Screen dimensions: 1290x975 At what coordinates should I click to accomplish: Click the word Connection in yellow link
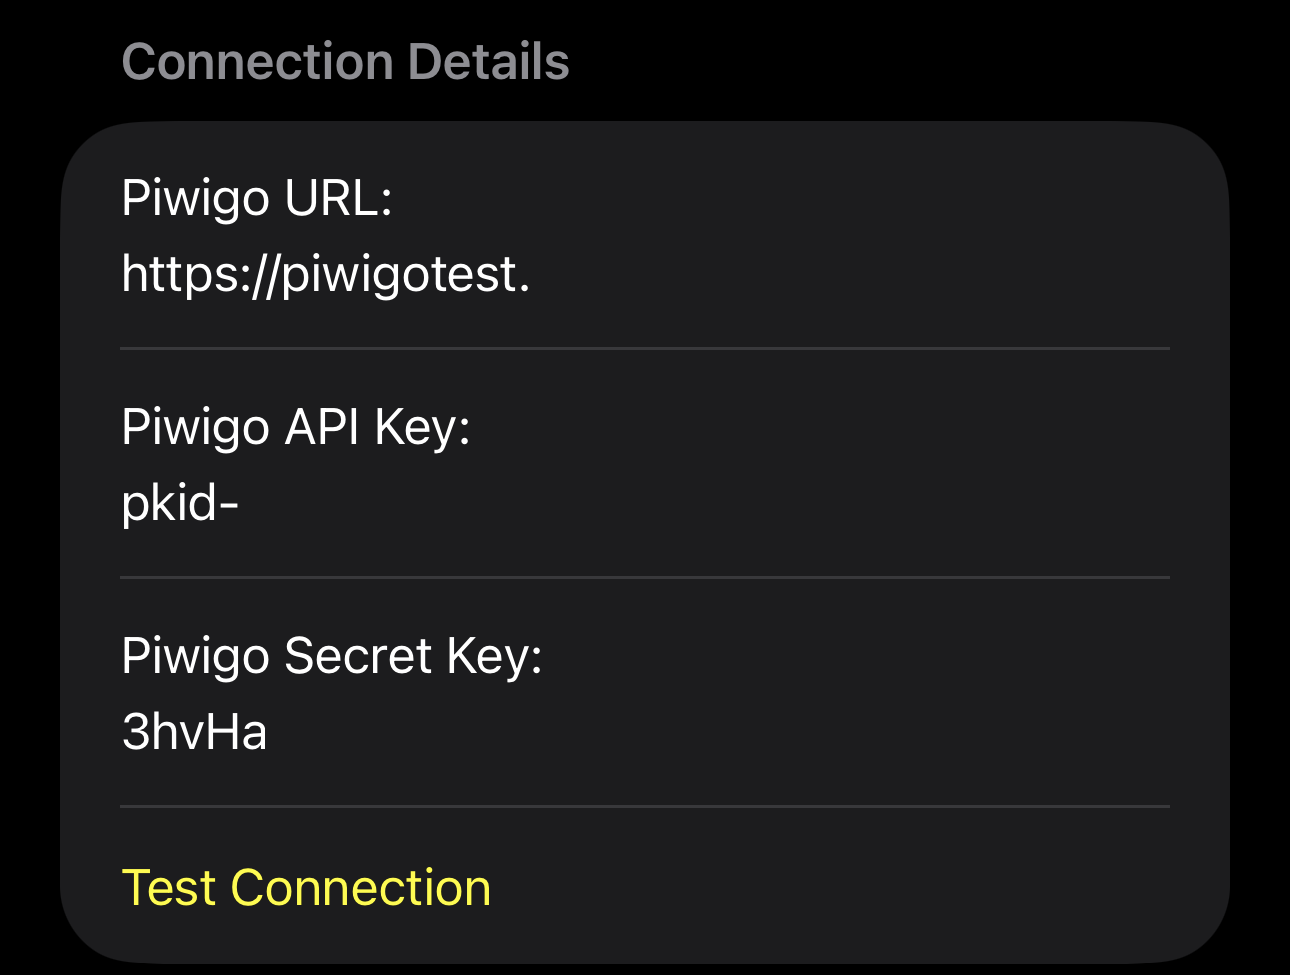[361, 888]
